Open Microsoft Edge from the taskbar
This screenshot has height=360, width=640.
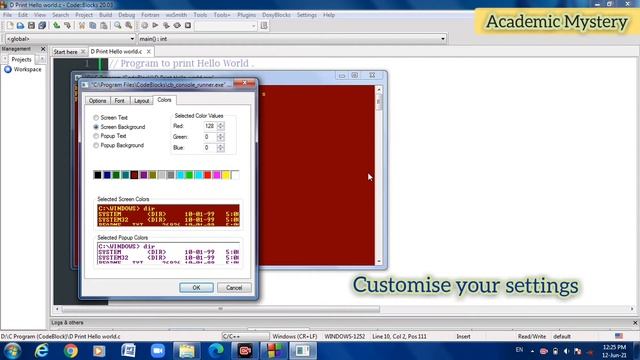pos(216,351)
